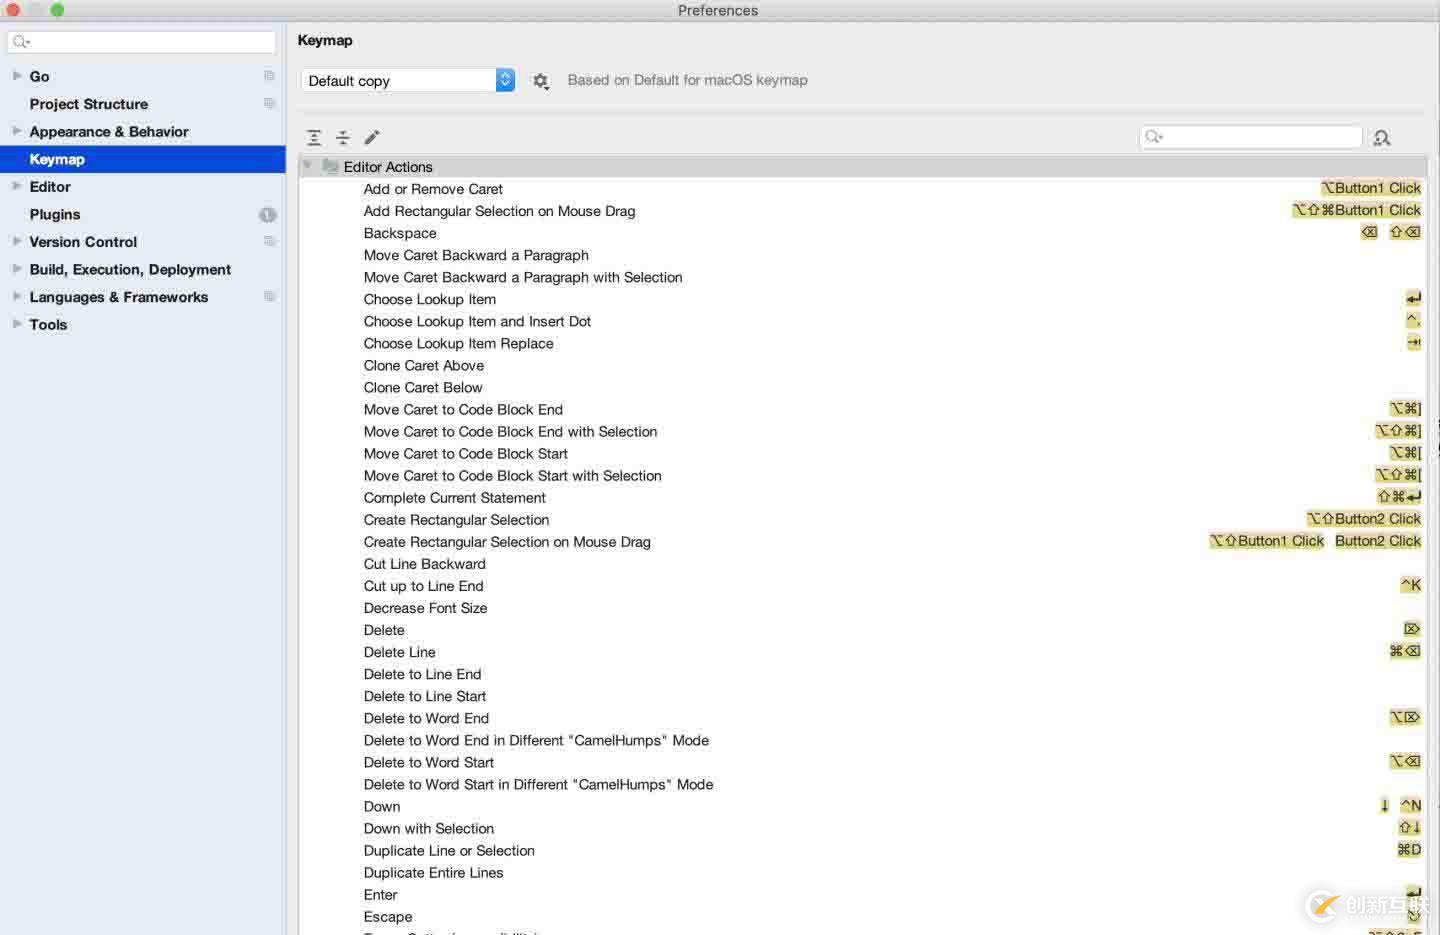
Task: Select the Add or Remove Caret action
Action: (x=433, y=189)
